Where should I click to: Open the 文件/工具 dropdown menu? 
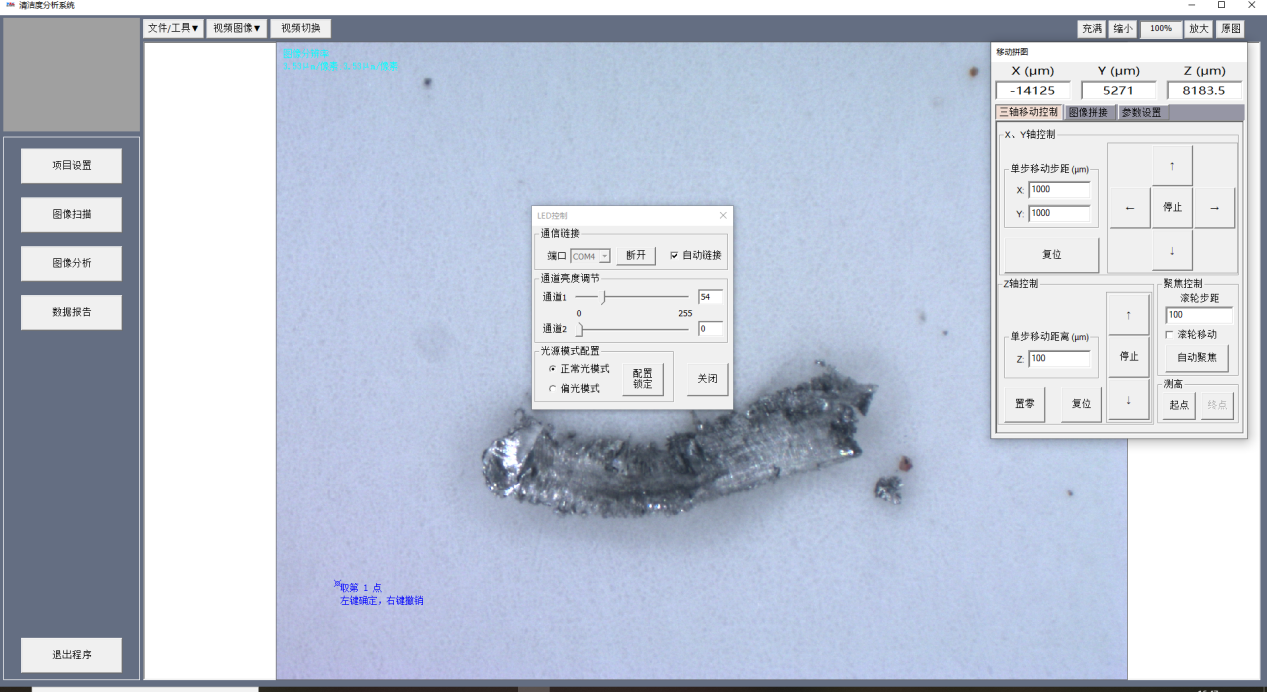pyautogui.click(x=173, y=28)
